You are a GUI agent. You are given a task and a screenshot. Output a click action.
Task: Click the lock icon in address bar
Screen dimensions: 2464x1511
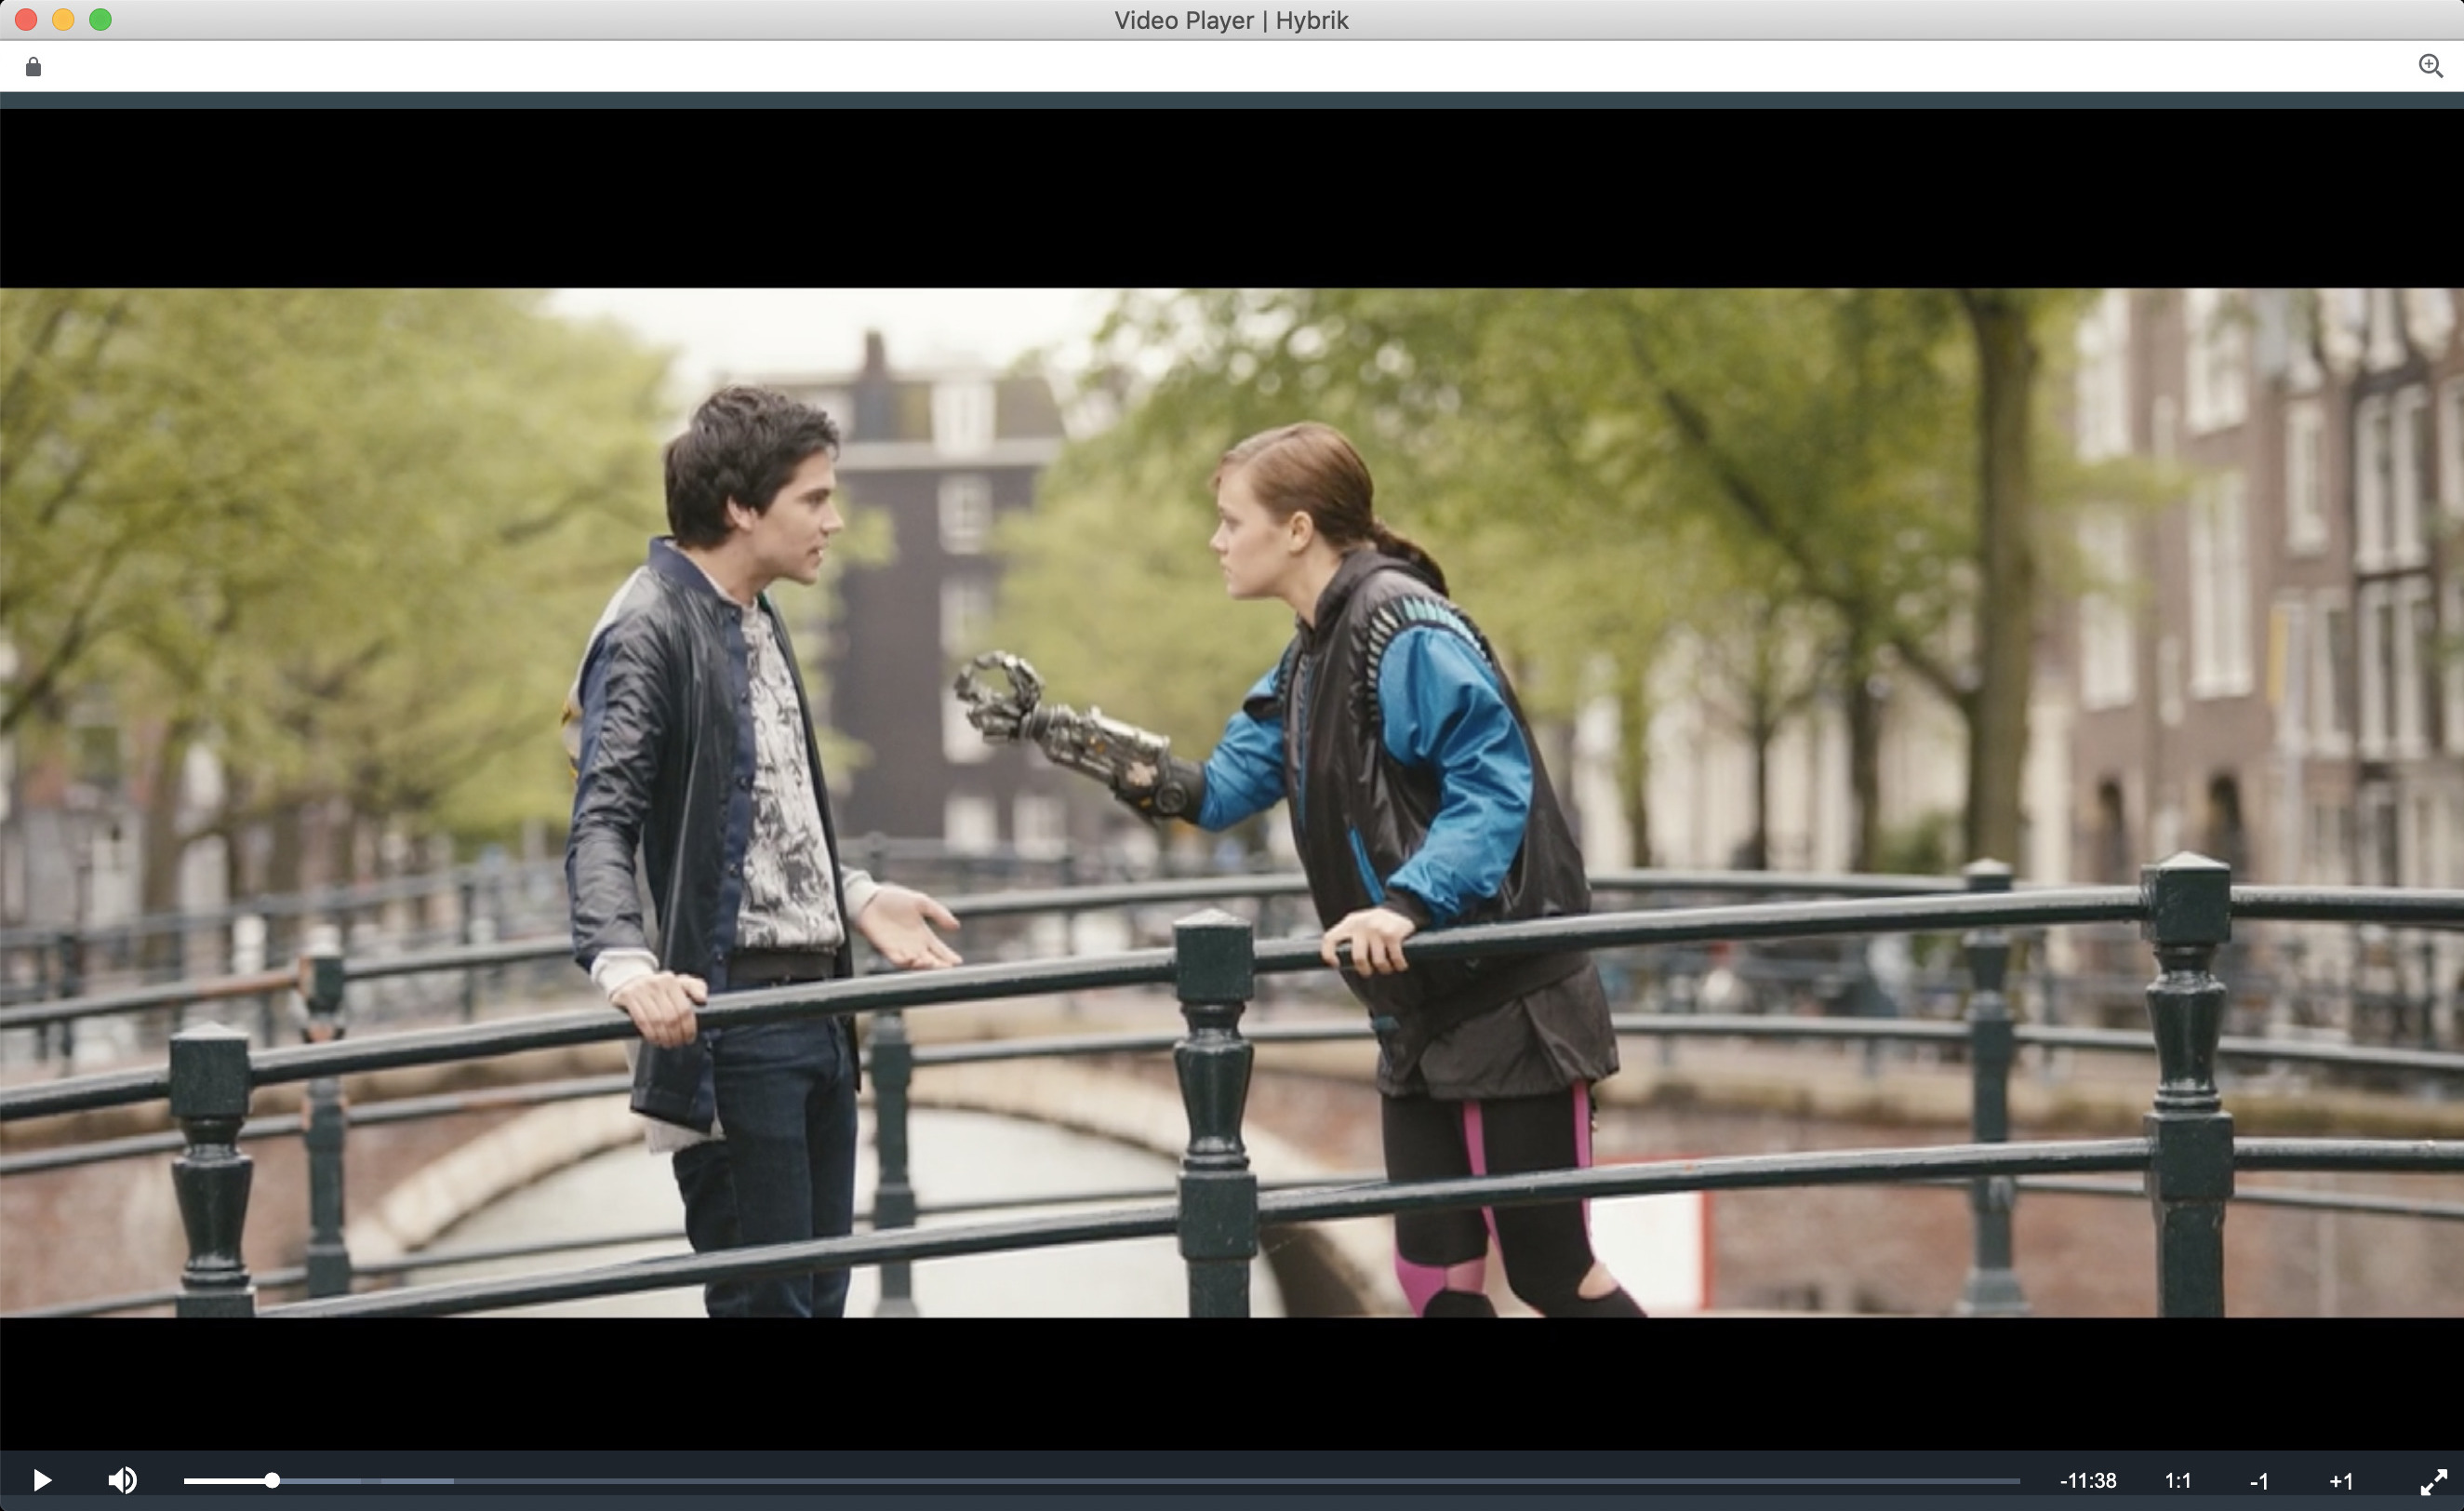pyautogui.click(x=33, y=67)
